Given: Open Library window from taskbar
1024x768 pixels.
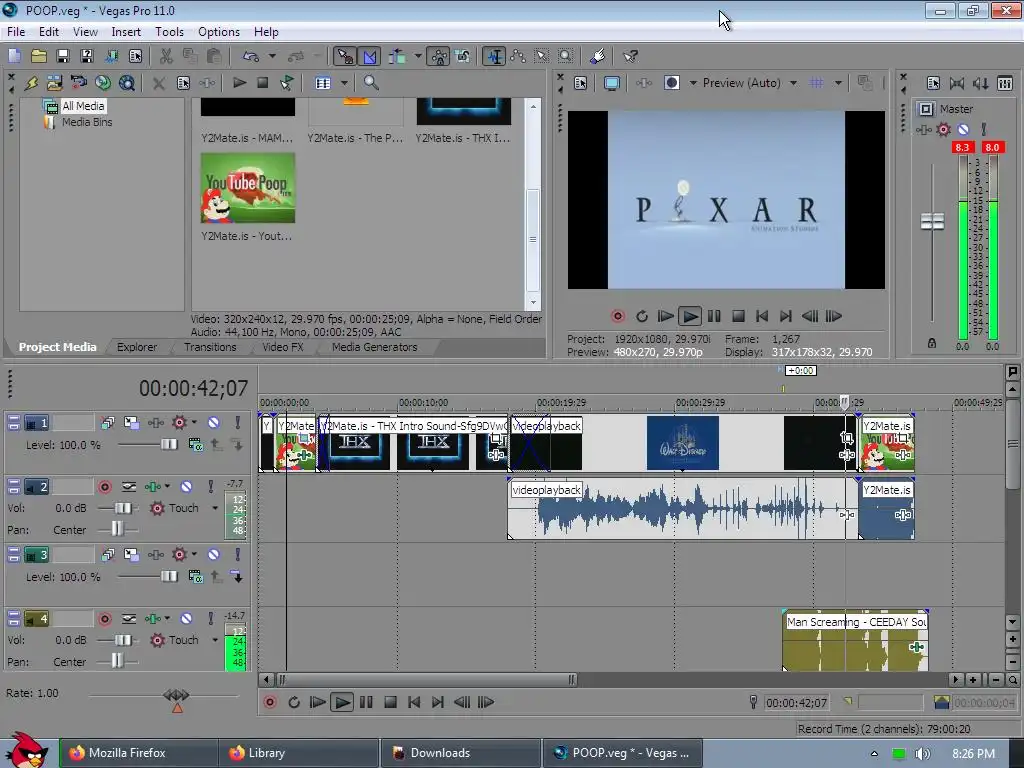Looking at the screenshot, I should point(298,753).
